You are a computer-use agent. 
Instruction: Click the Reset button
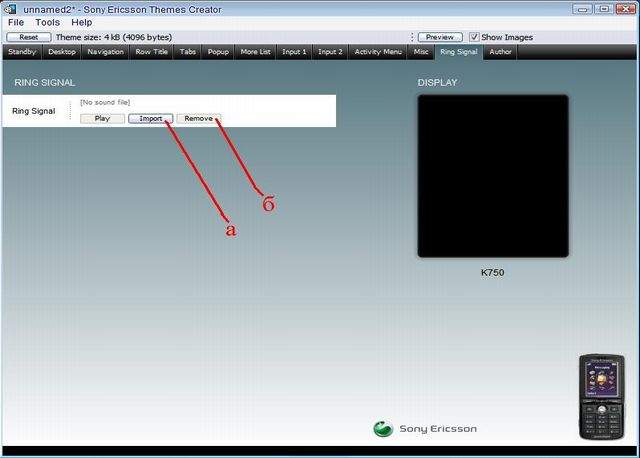point(29,37)
